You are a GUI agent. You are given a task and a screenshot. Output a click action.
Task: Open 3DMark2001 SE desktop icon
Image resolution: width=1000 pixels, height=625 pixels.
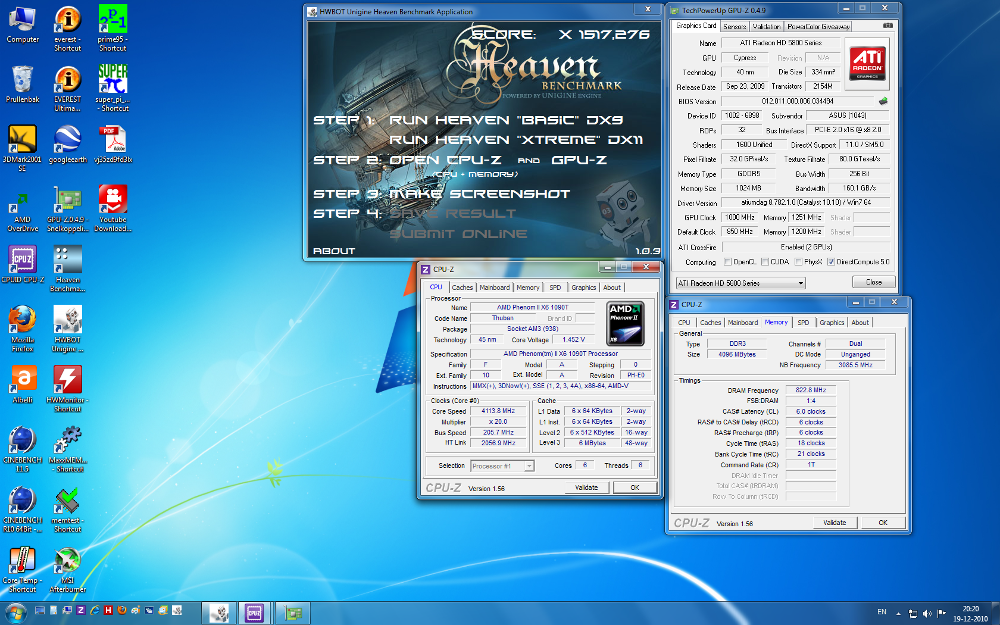tap(22, 148)
